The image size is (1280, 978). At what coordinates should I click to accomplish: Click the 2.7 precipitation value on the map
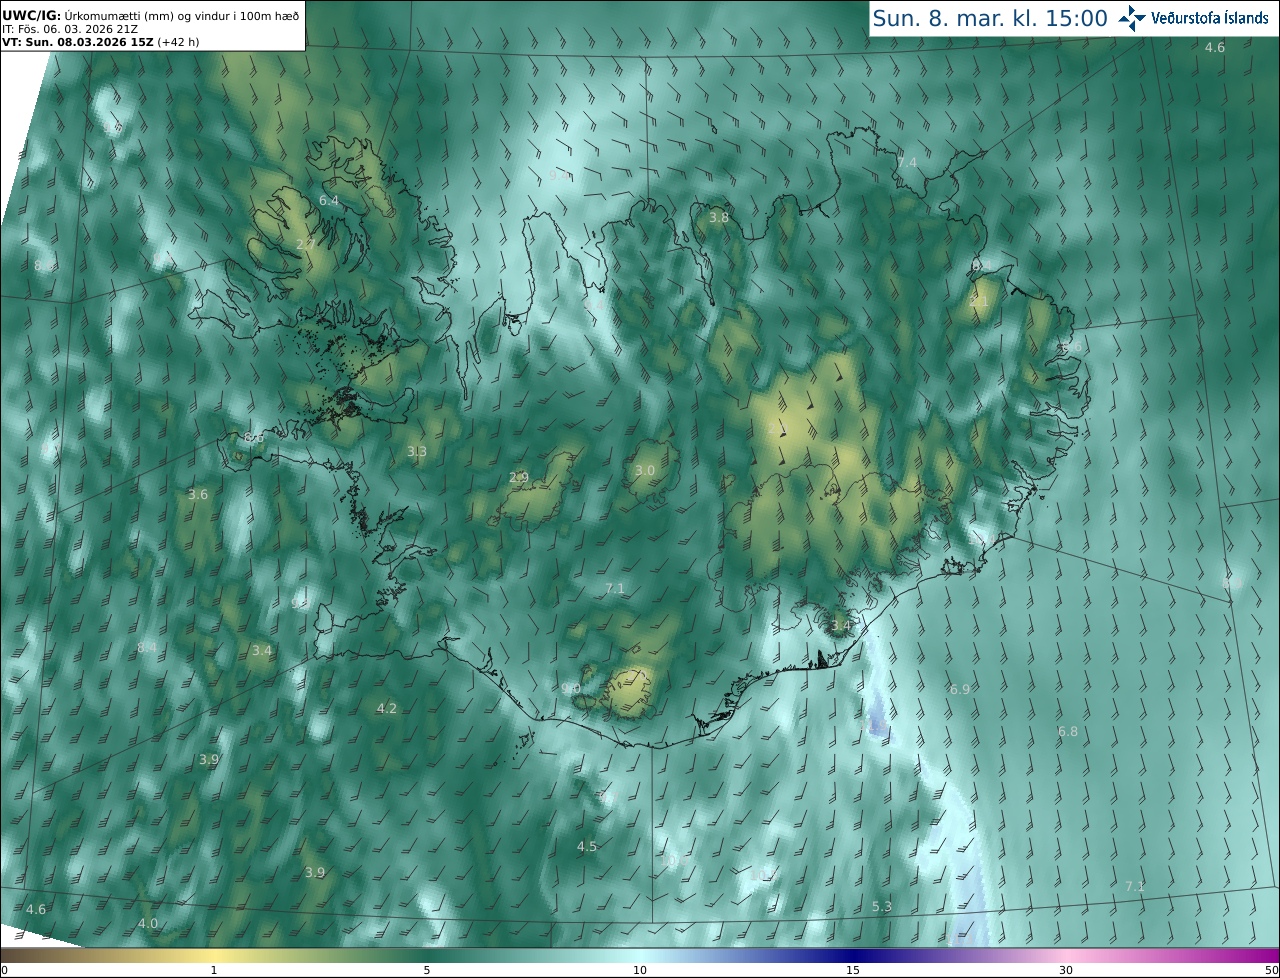[x=306, y=244]
